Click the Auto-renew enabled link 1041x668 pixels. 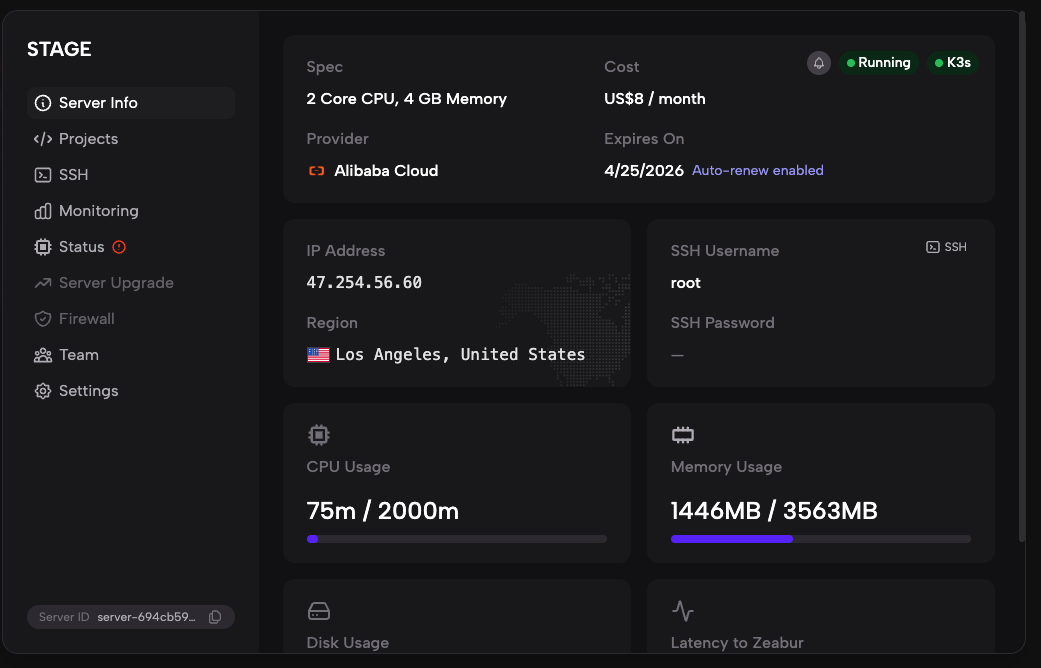pyautogui.click(x=758, y=171)
